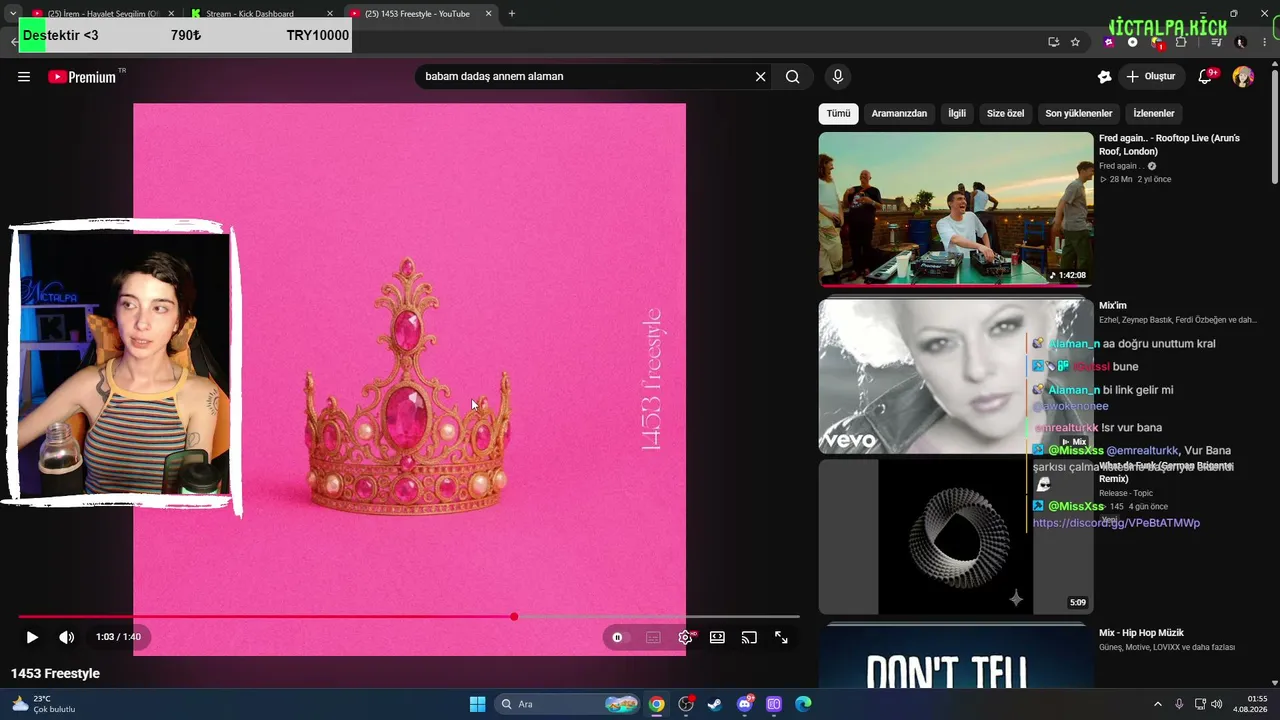Open the YouTube notifications bell
Image resolution: width=1280 pixels, height=720 pixels.
click(x=1206, y=77)
